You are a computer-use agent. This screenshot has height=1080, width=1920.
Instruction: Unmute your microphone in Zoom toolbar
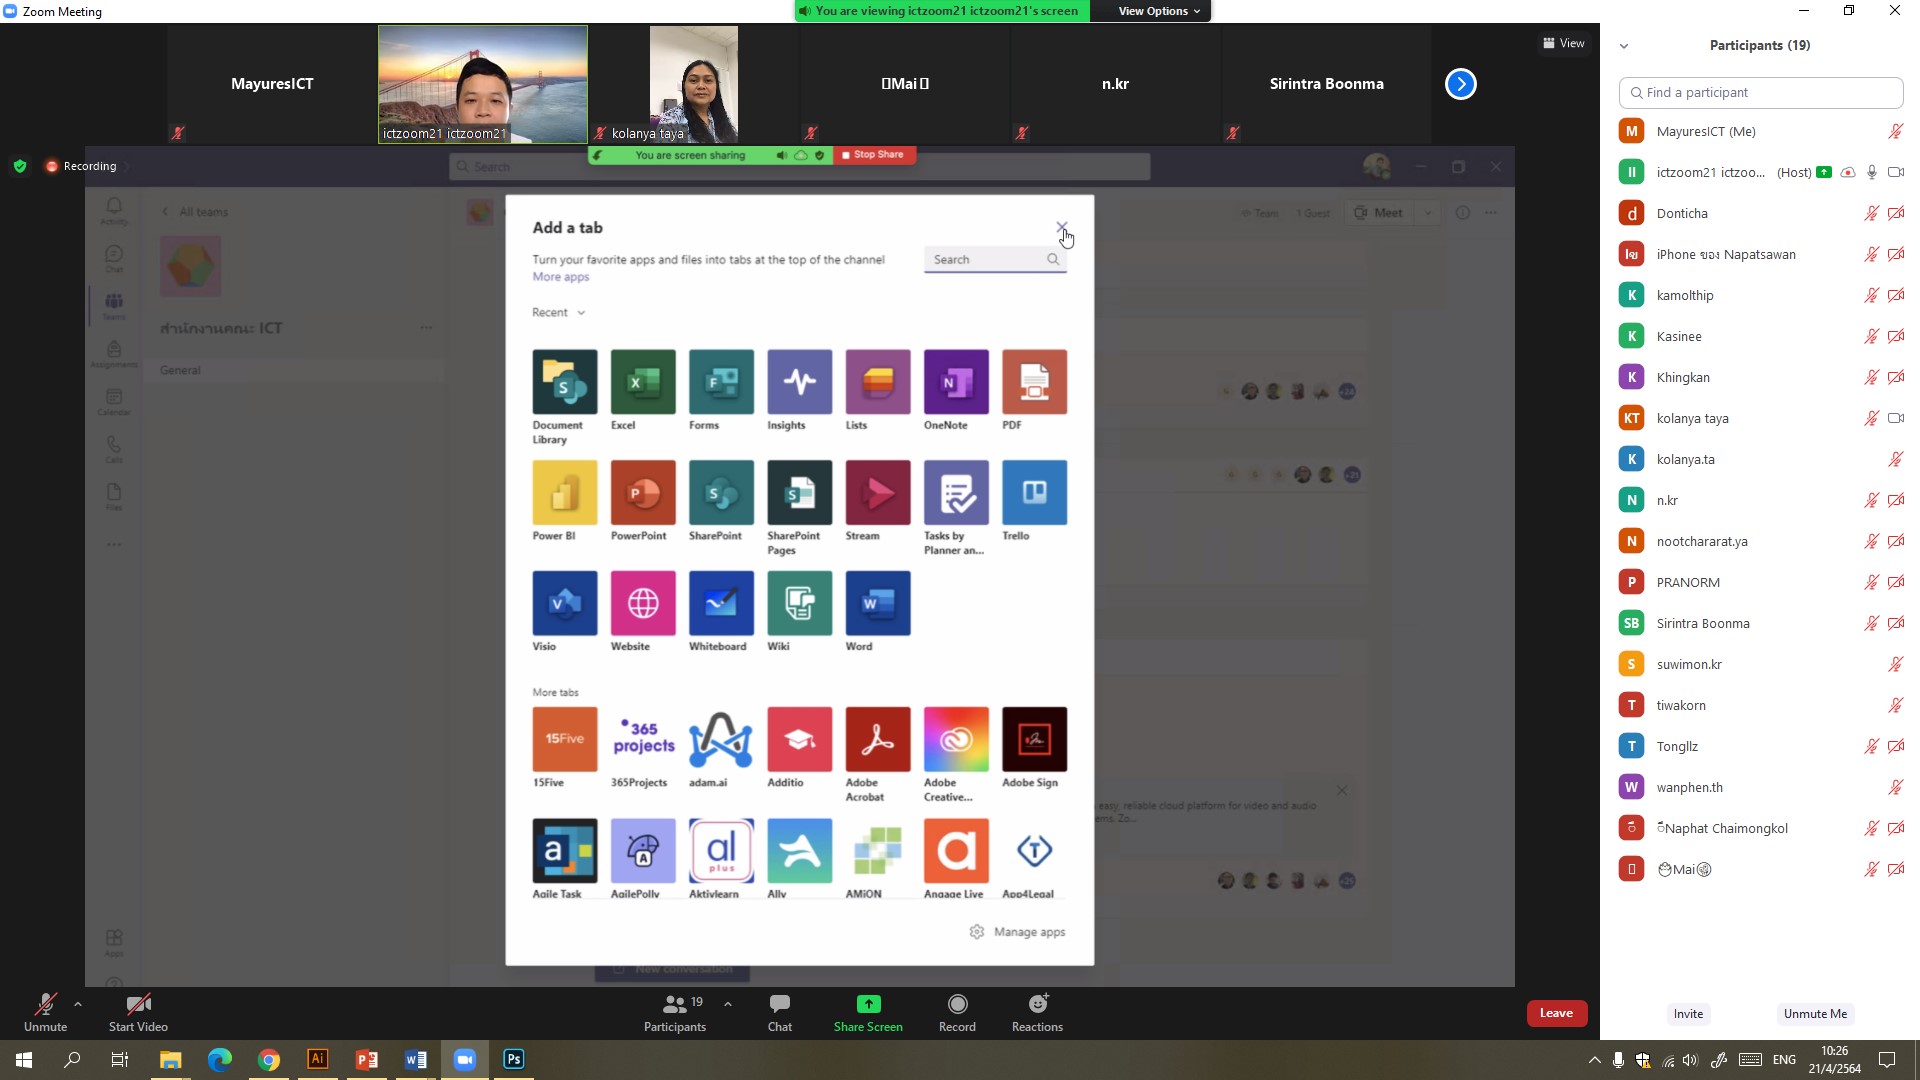tap(45, 1012)
